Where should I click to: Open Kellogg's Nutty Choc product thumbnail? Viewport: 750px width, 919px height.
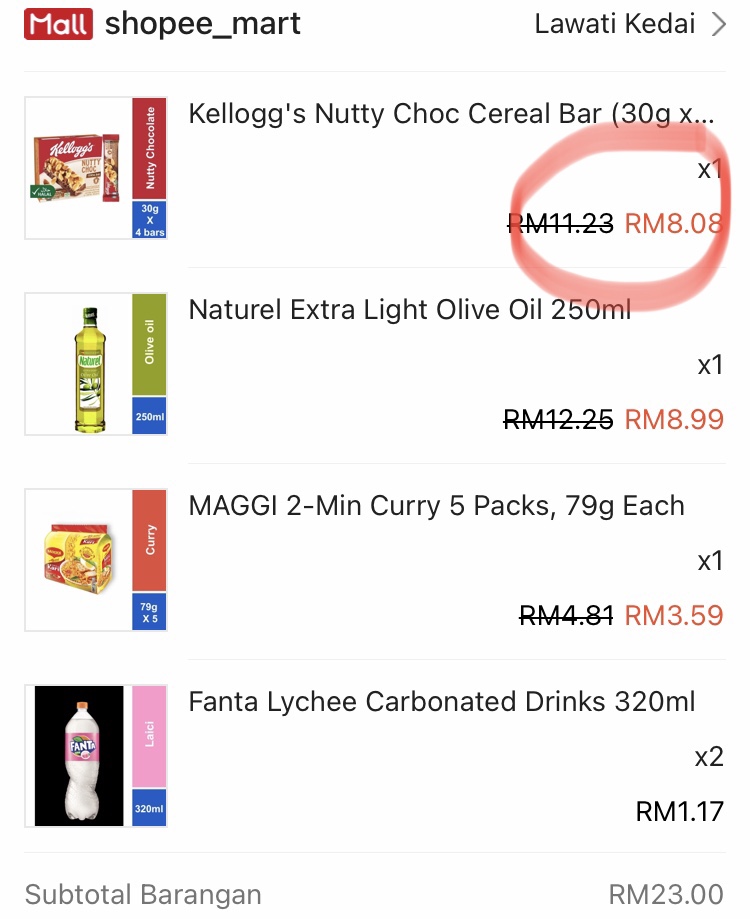(96, 168)
